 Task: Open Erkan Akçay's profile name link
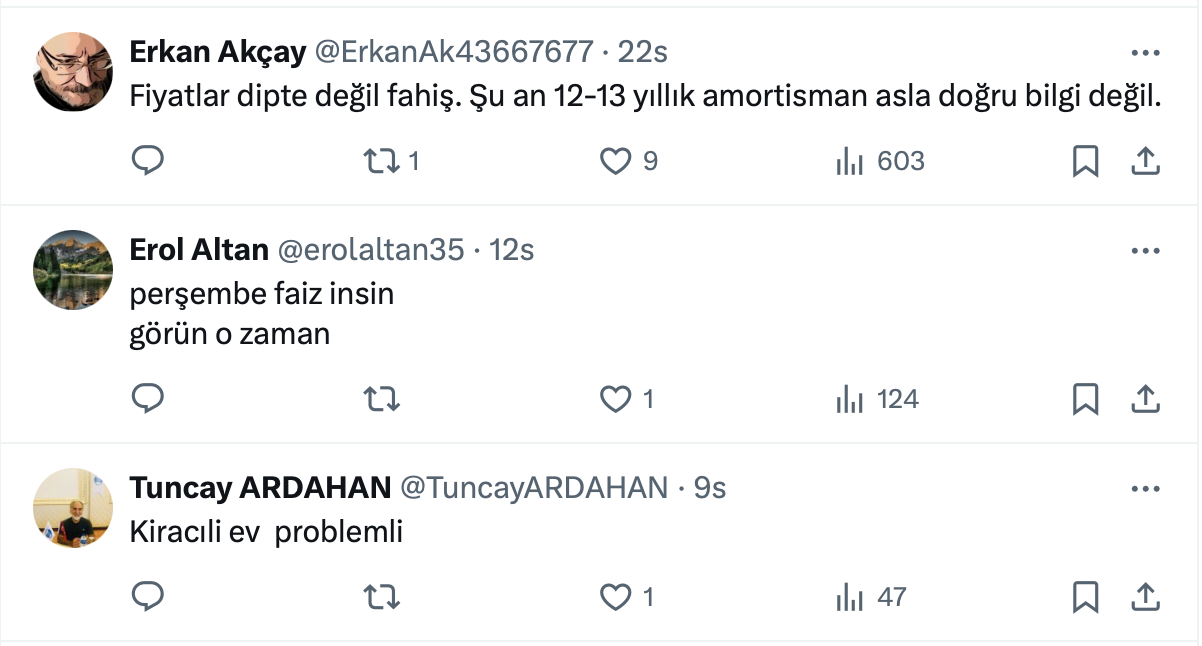(x=218, y=52)
